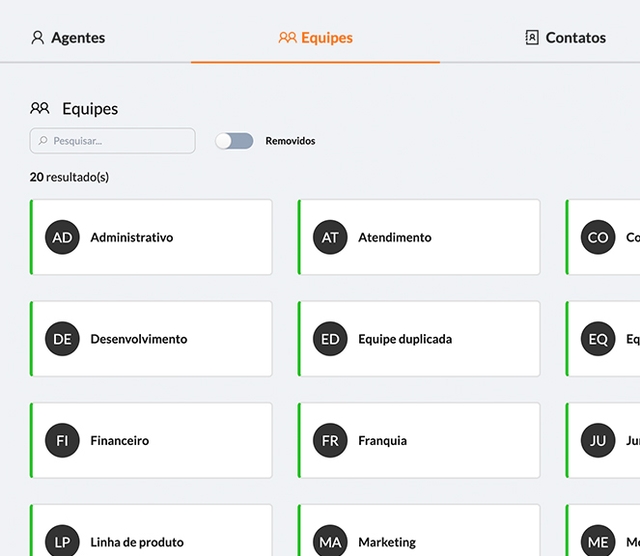Open the Marketing team card

[x=419, y=530]
